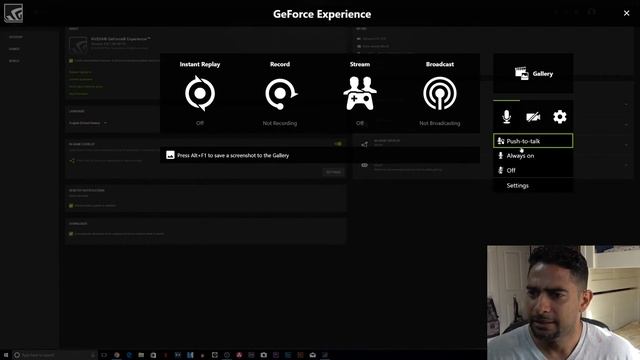Click the 'Press Alt+F1 to save a screenshot' text

coord(233,156)
